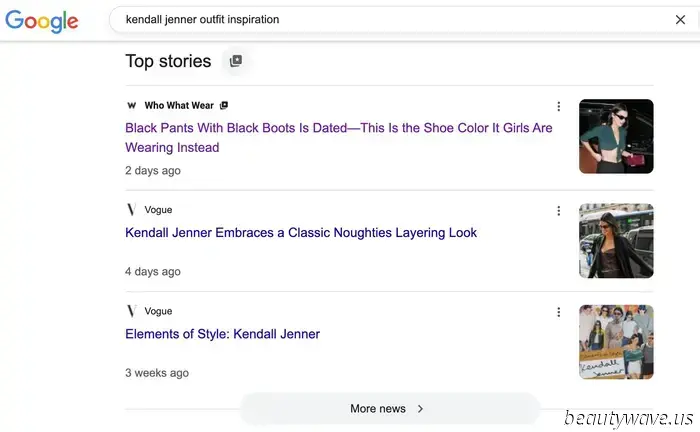Click the stacked-cards icon next to Top stories
This screenshot has width=700, height=432.
236,61
